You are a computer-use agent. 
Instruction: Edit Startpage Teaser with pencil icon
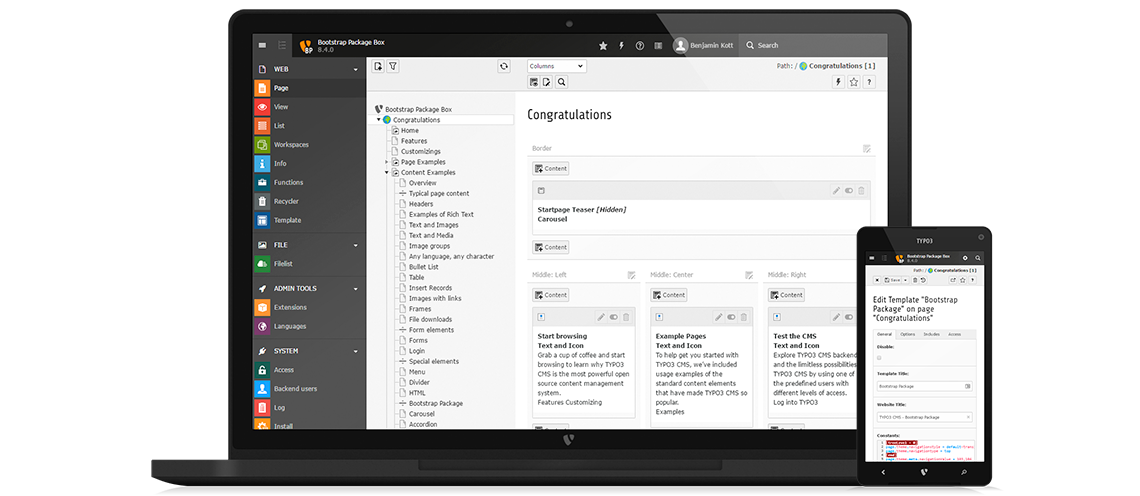point(836,190)
